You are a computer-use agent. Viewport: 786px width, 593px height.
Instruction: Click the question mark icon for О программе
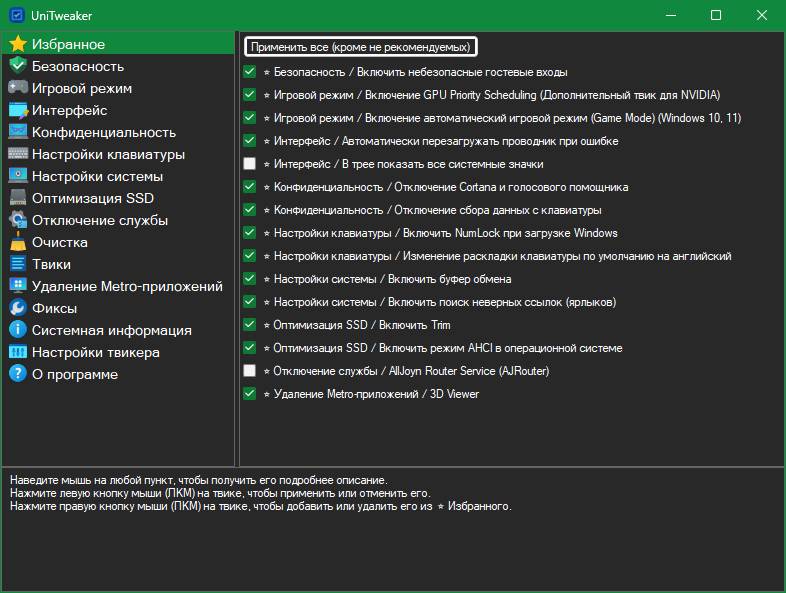[x=17, y=374]
